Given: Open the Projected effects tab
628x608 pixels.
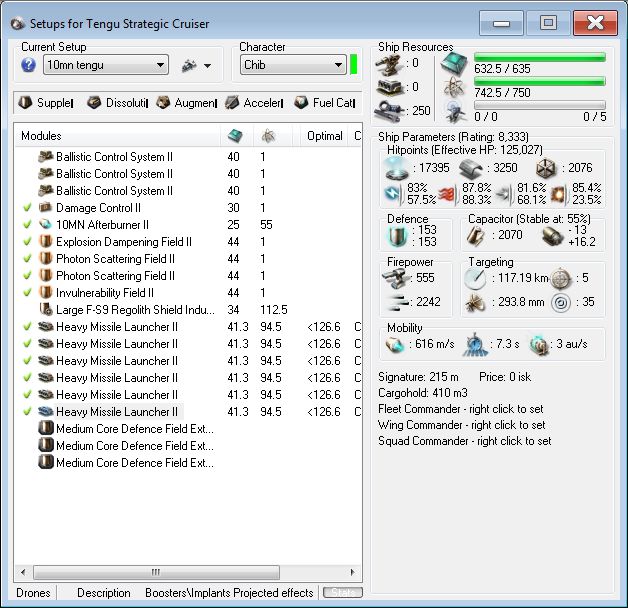Looking at the screenshot, I should [274, 593].
